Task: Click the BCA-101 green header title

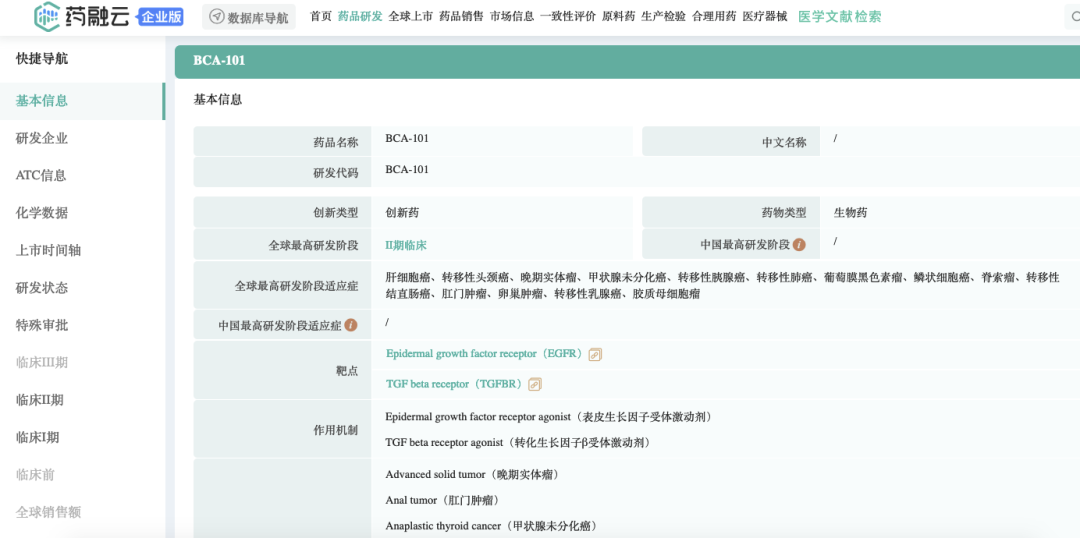Action: pyautogui.click(x=219, y=61)
